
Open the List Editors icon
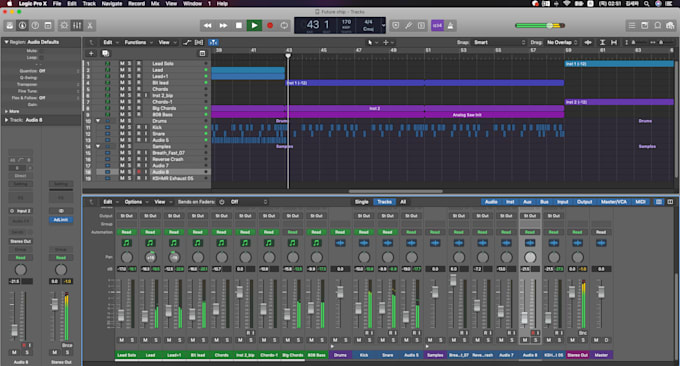(x=632, y=26)
